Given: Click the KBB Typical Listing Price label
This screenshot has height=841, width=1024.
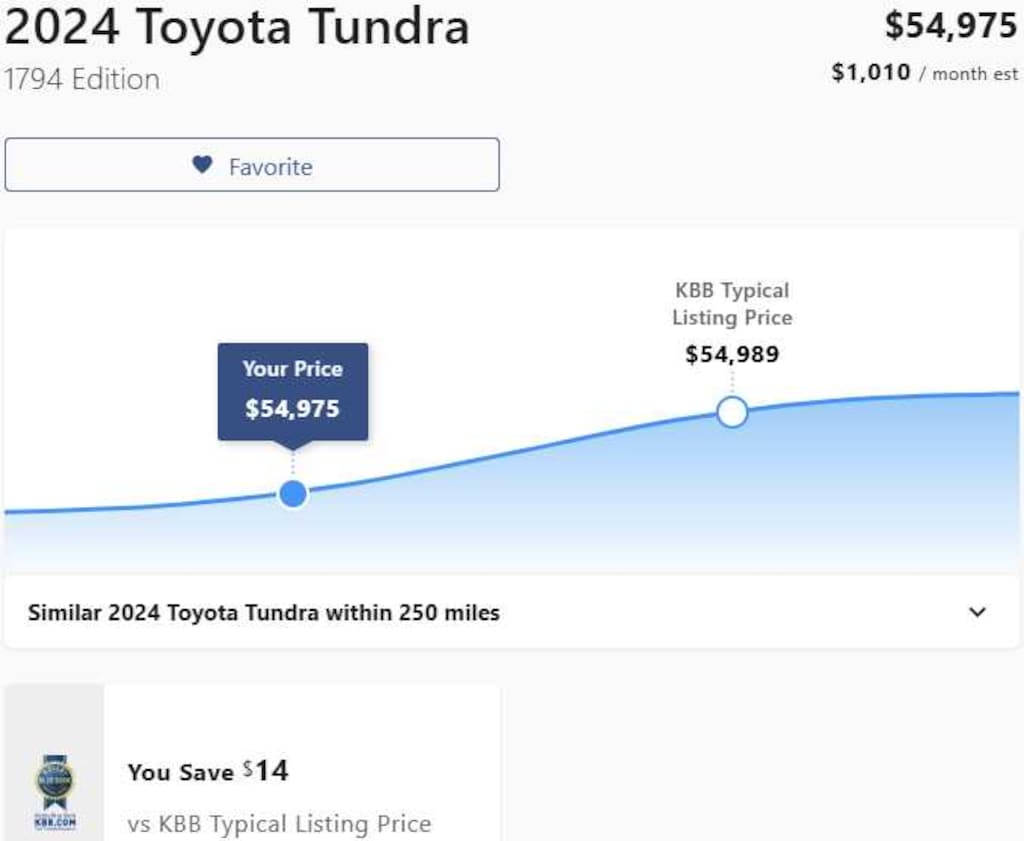Looking at the screenshot, I should coord(732,304).
